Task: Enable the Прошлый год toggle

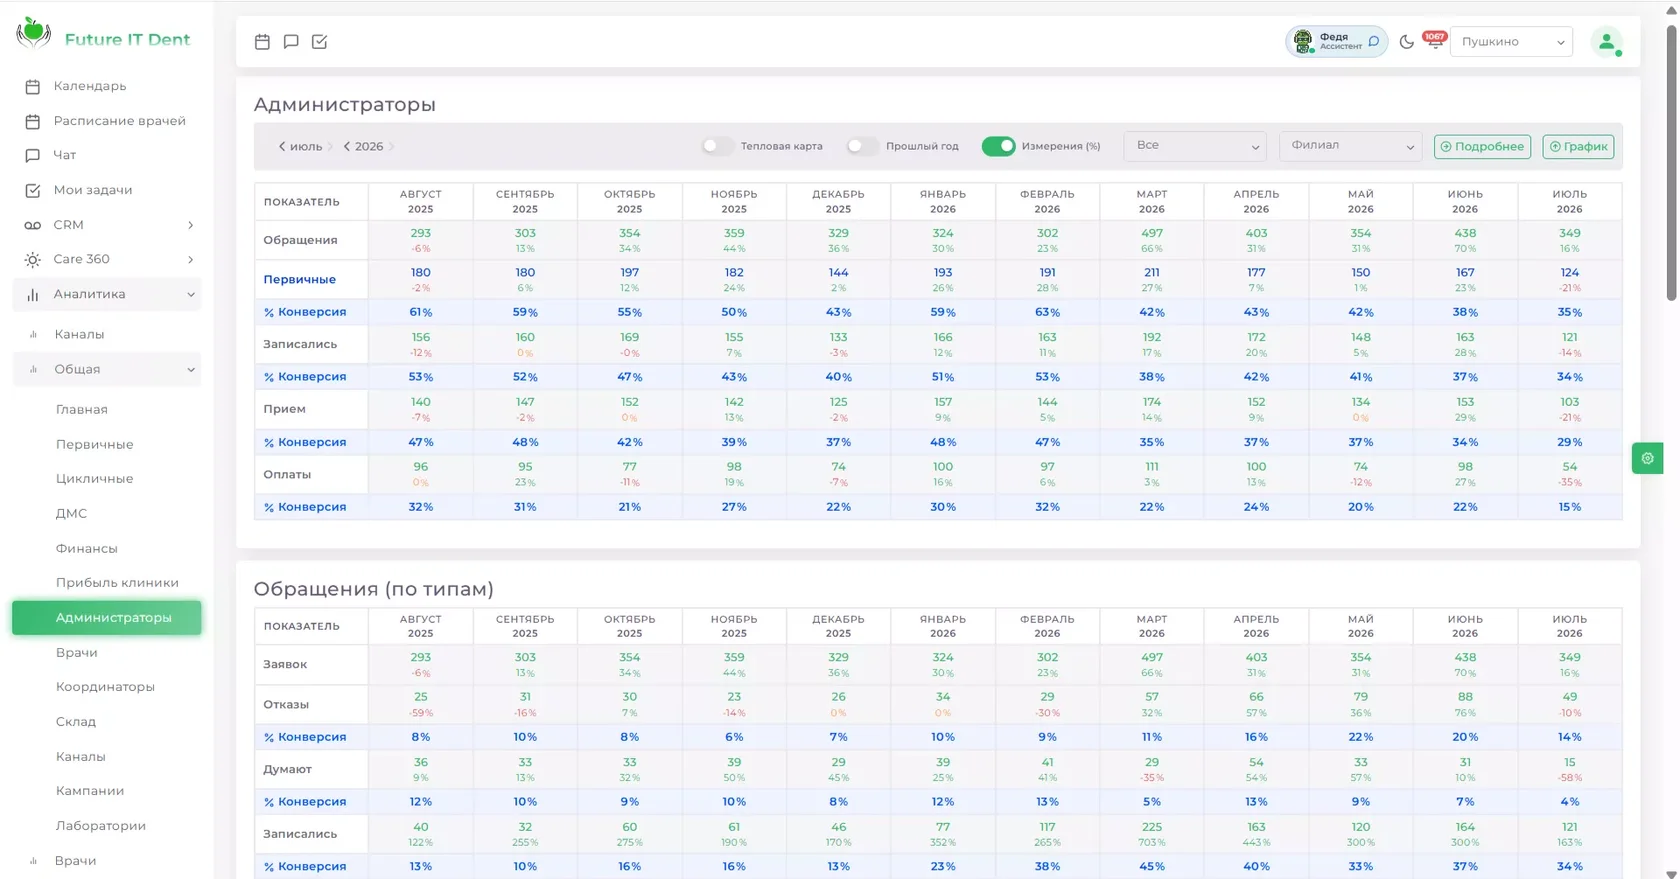Action: point(862,146)
